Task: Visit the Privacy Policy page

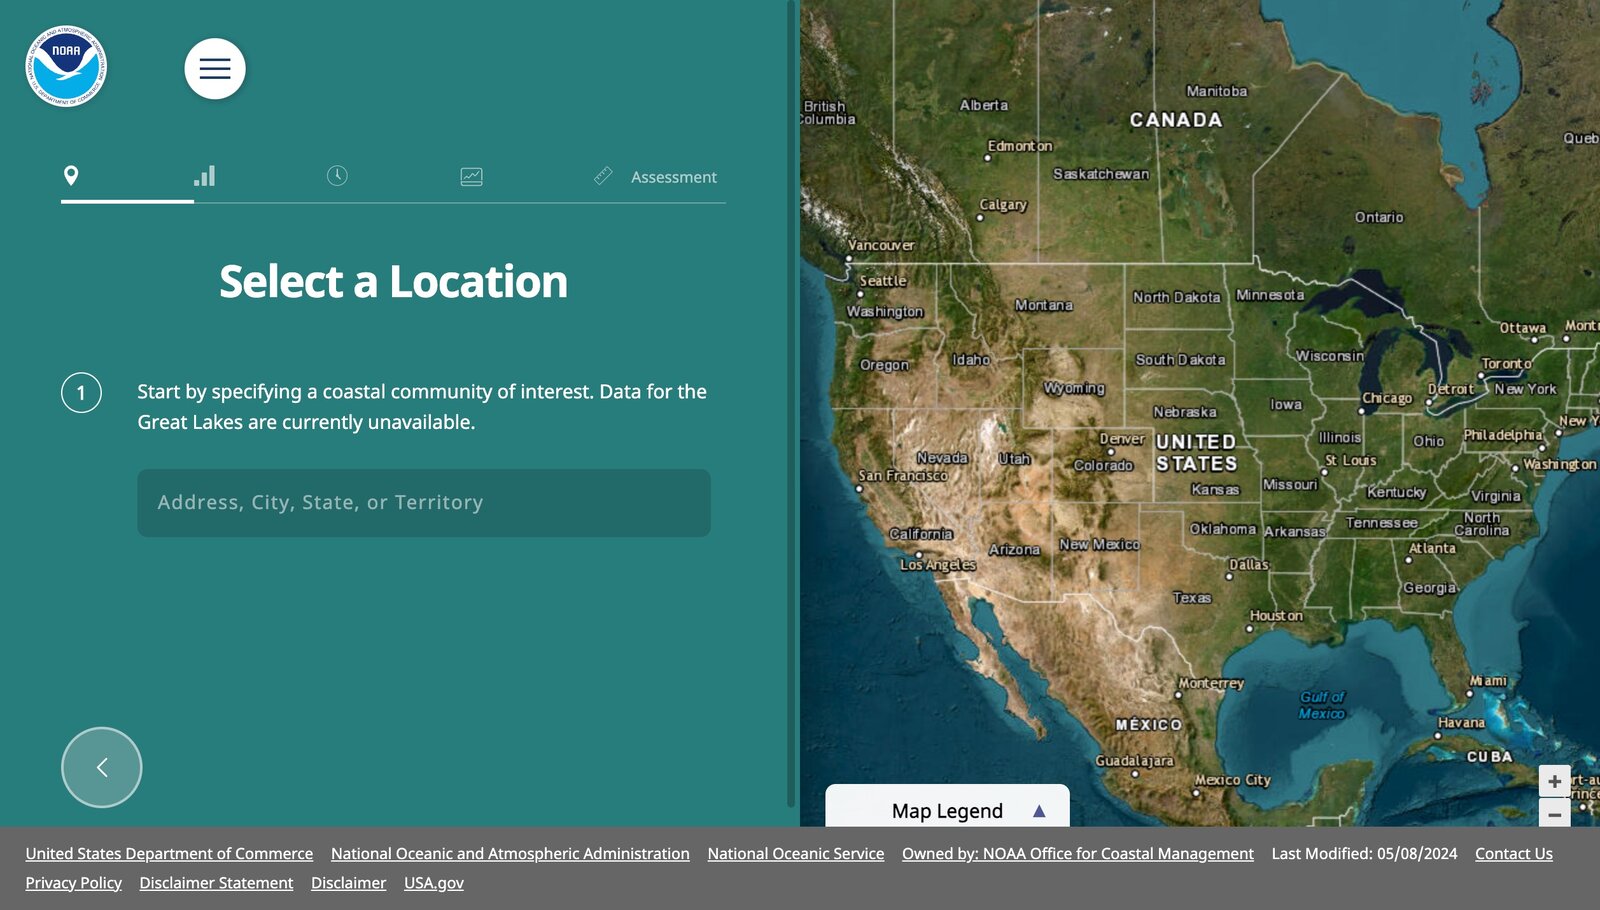Action: [x=73, y=882]
